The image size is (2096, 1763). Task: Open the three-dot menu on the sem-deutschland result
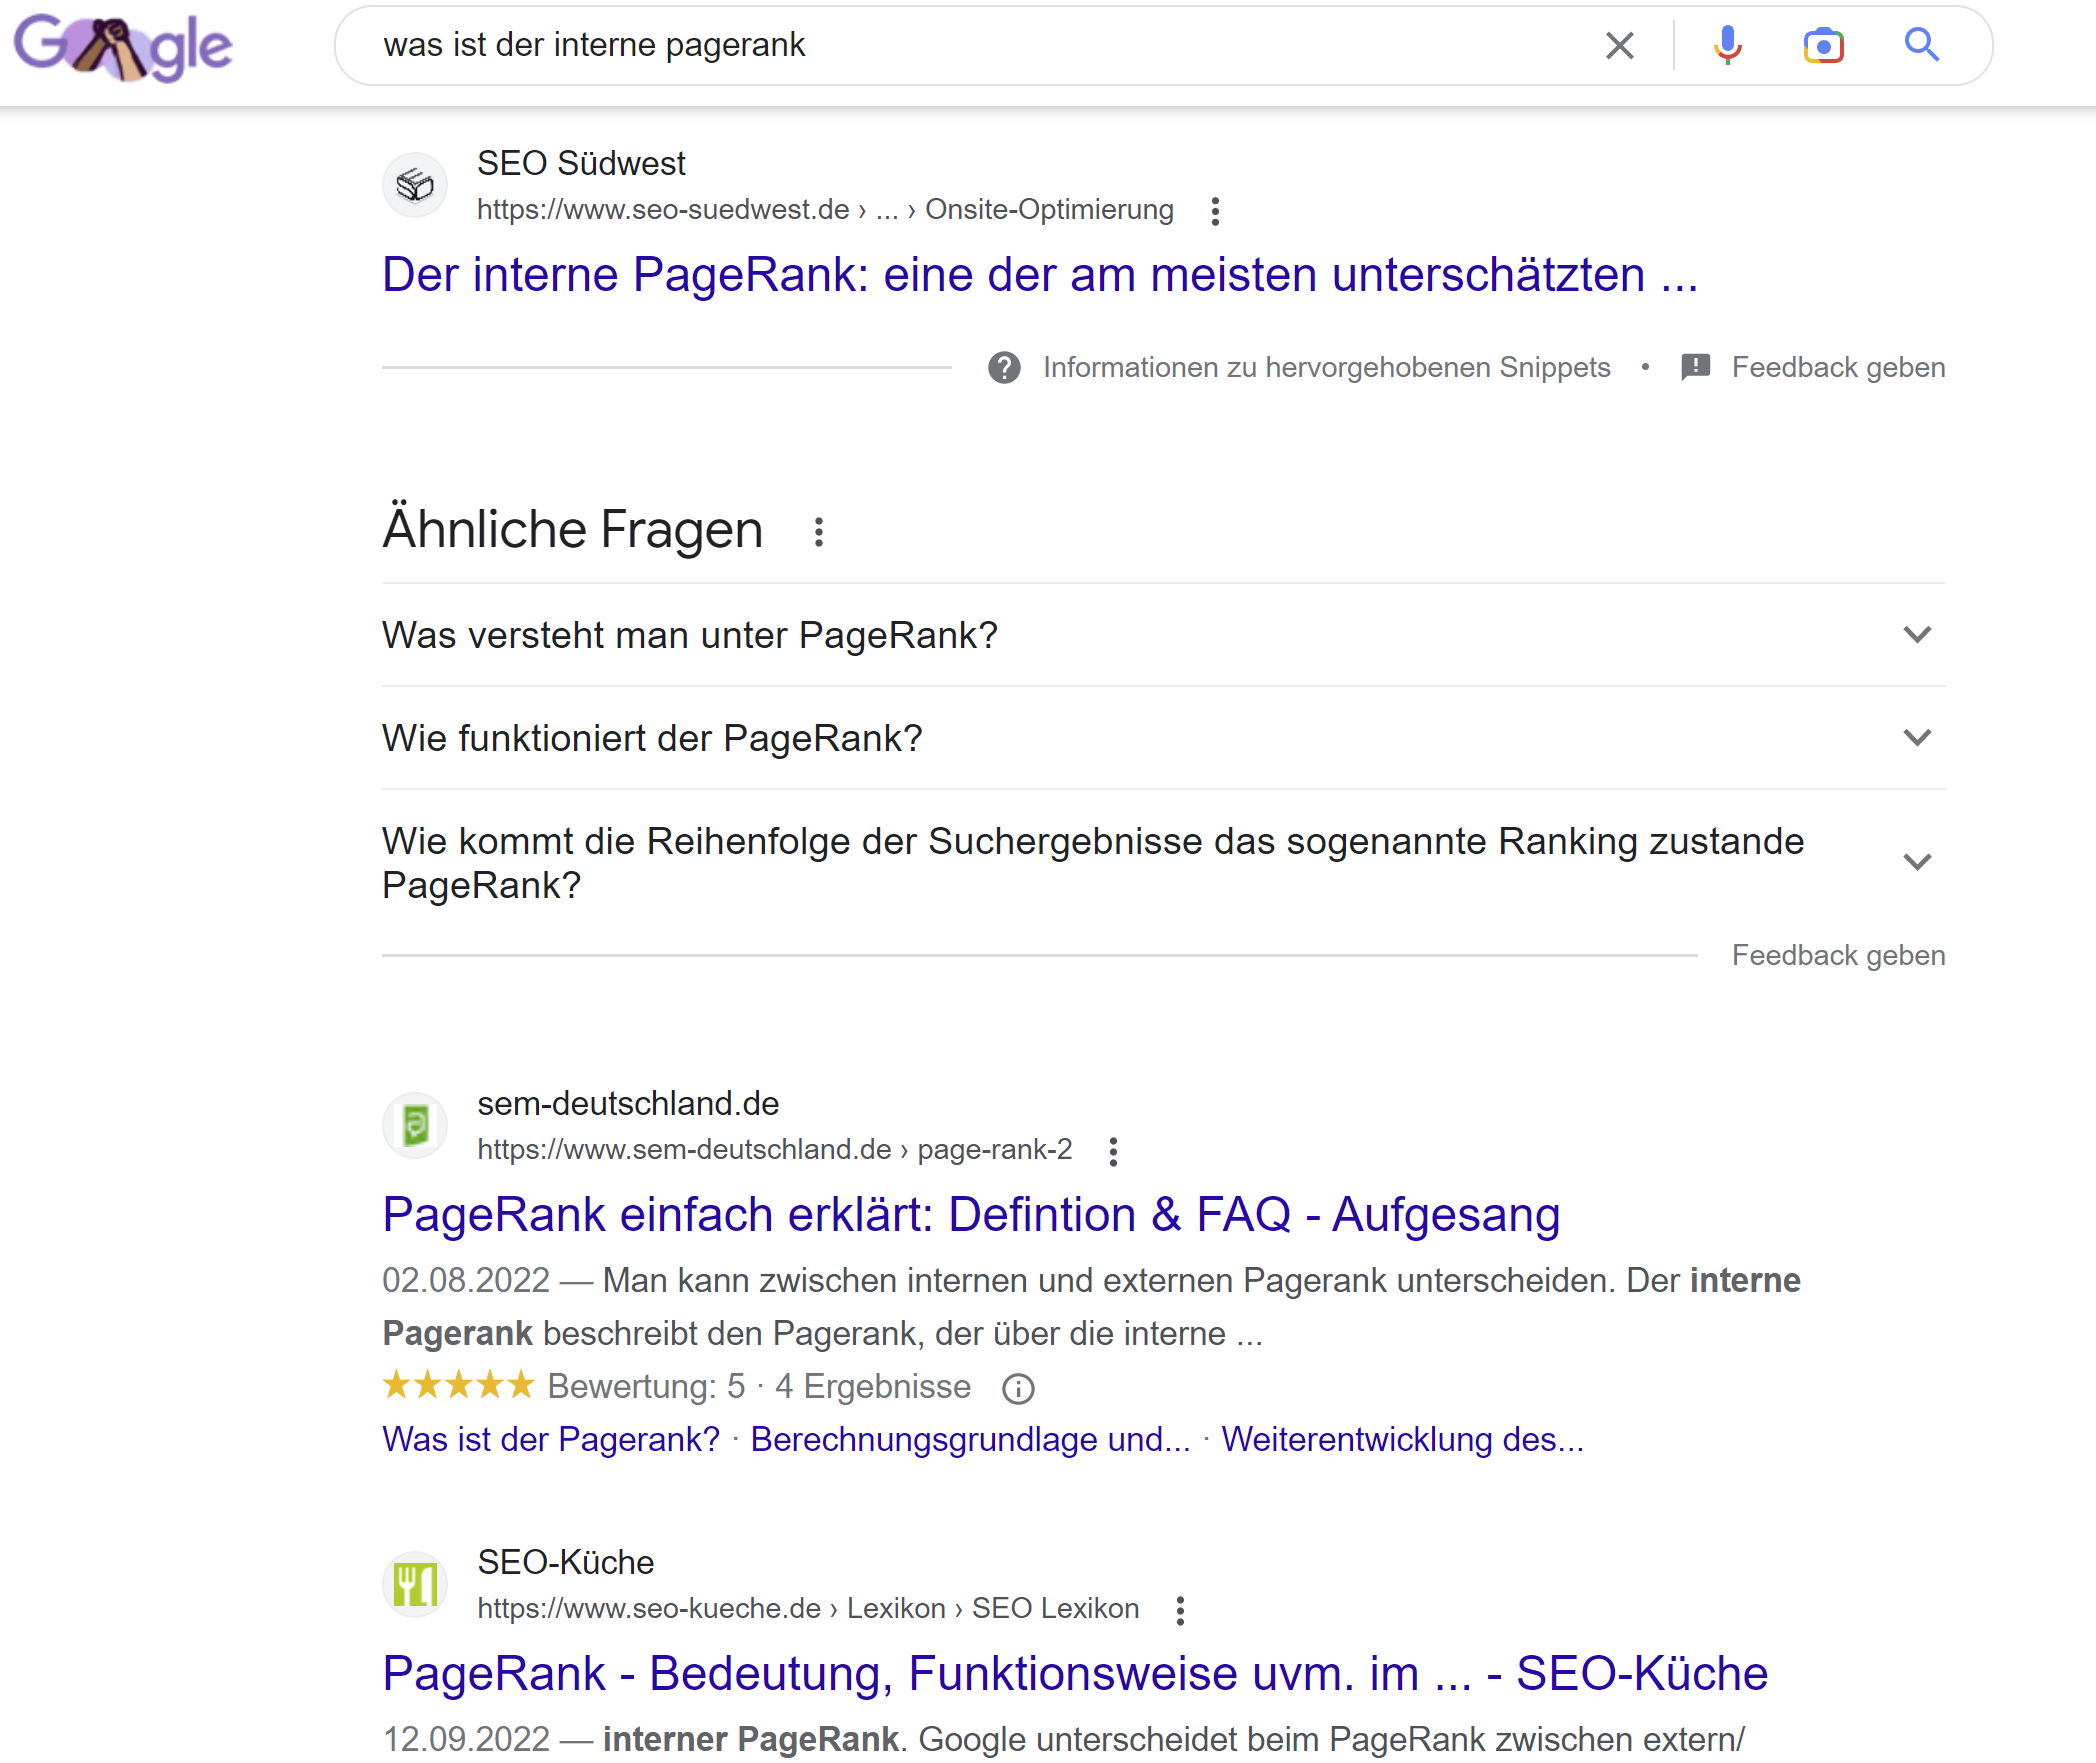1113,1151
